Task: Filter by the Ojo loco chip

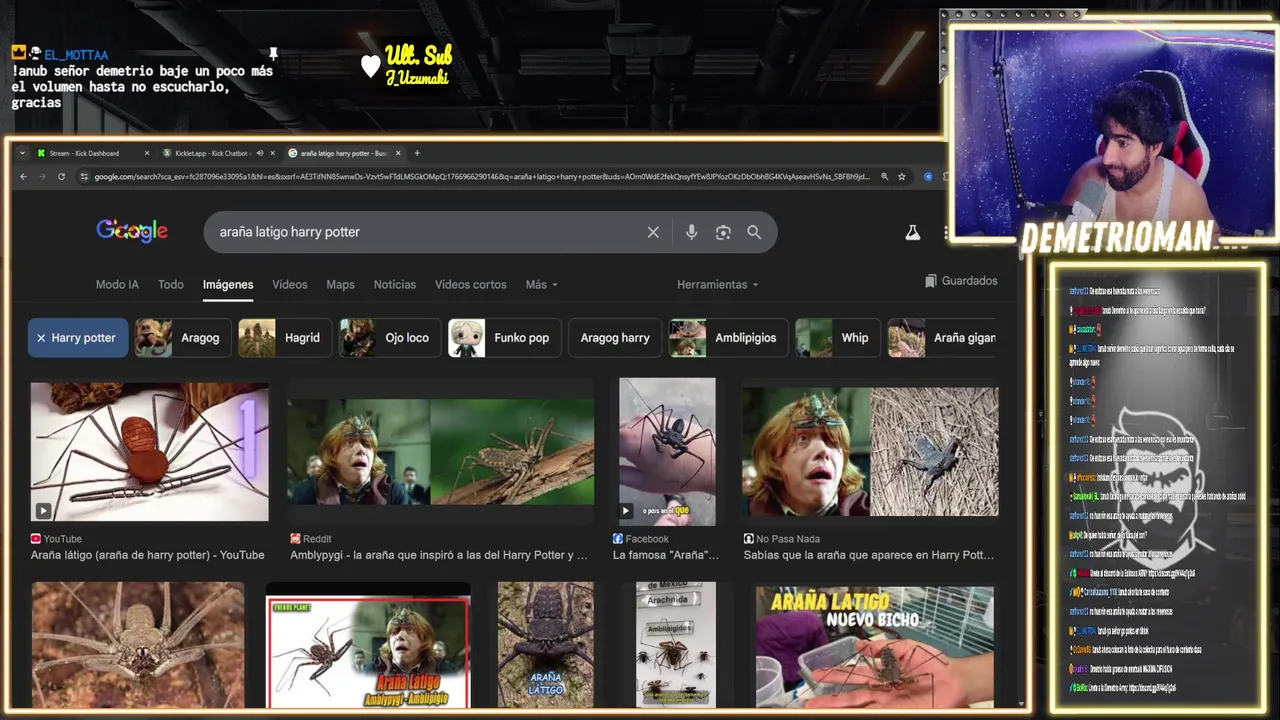Action: point(390,338)
